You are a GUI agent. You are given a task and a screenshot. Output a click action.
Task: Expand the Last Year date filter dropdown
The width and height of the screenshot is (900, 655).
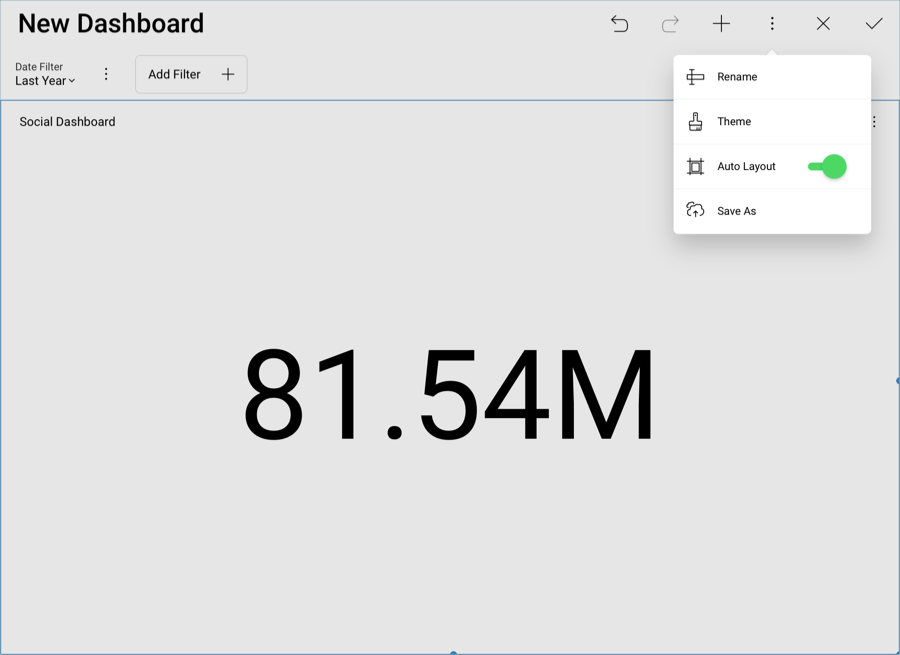point(45,81)
